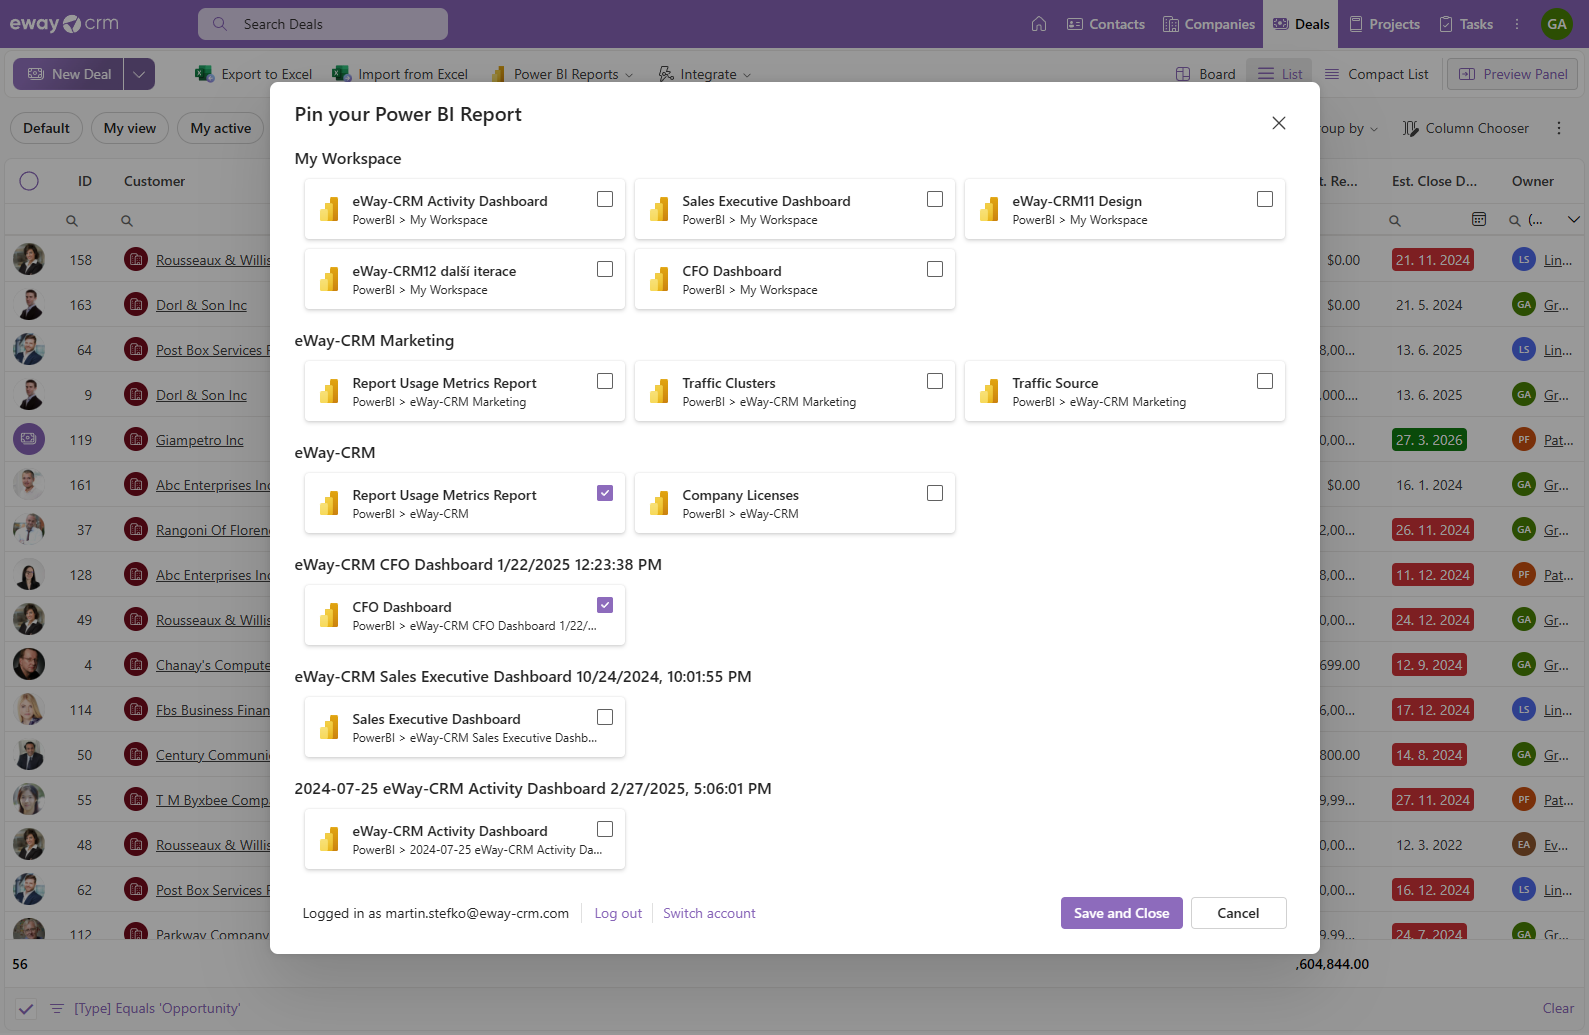Click owner avatar PF in row 119

coord(1524,440)
